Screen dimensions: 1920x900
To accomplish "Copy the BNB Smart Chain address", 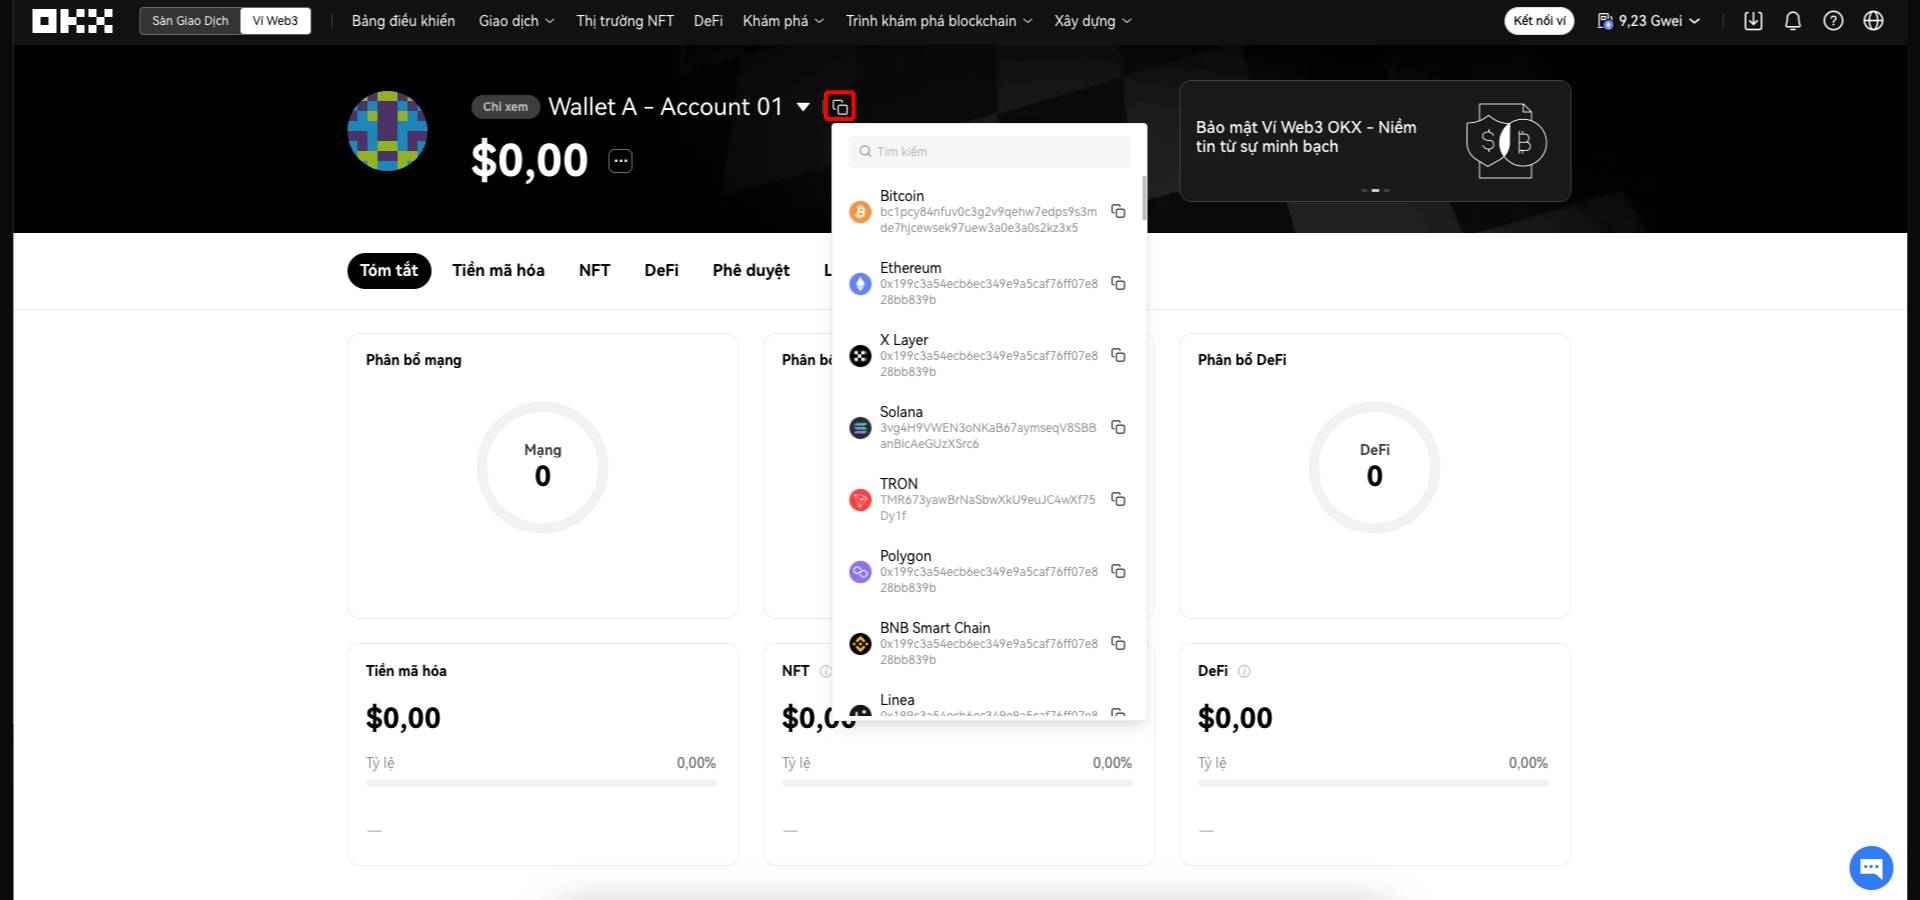I will click(1118, 643).
